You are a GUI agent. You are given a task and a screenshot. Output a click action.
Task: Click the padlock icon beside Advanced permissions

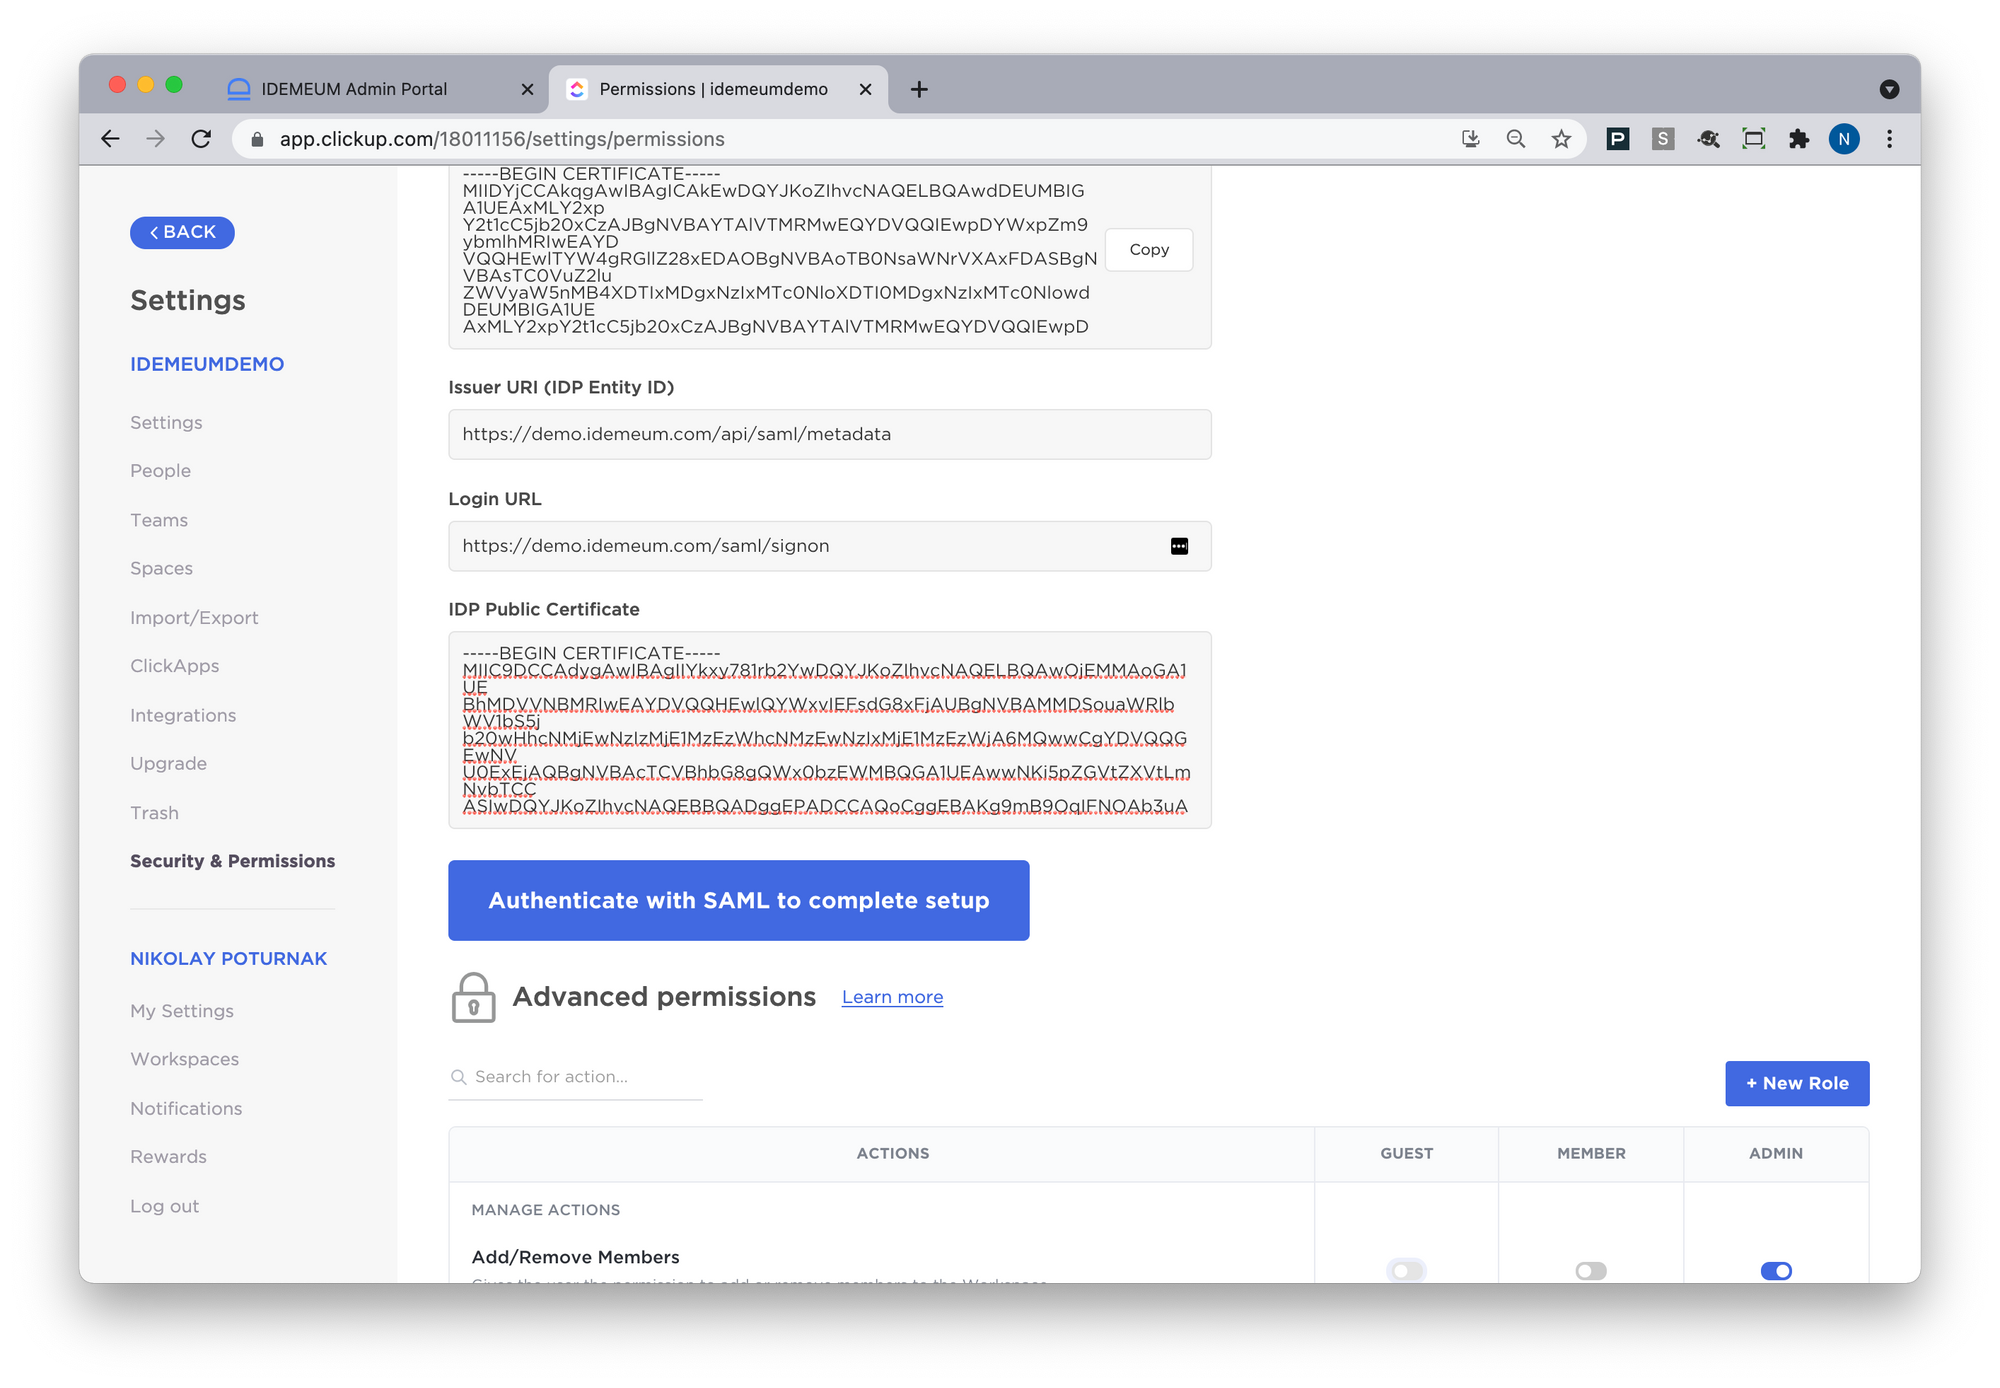pyautogui.click(x=473, y=997)
